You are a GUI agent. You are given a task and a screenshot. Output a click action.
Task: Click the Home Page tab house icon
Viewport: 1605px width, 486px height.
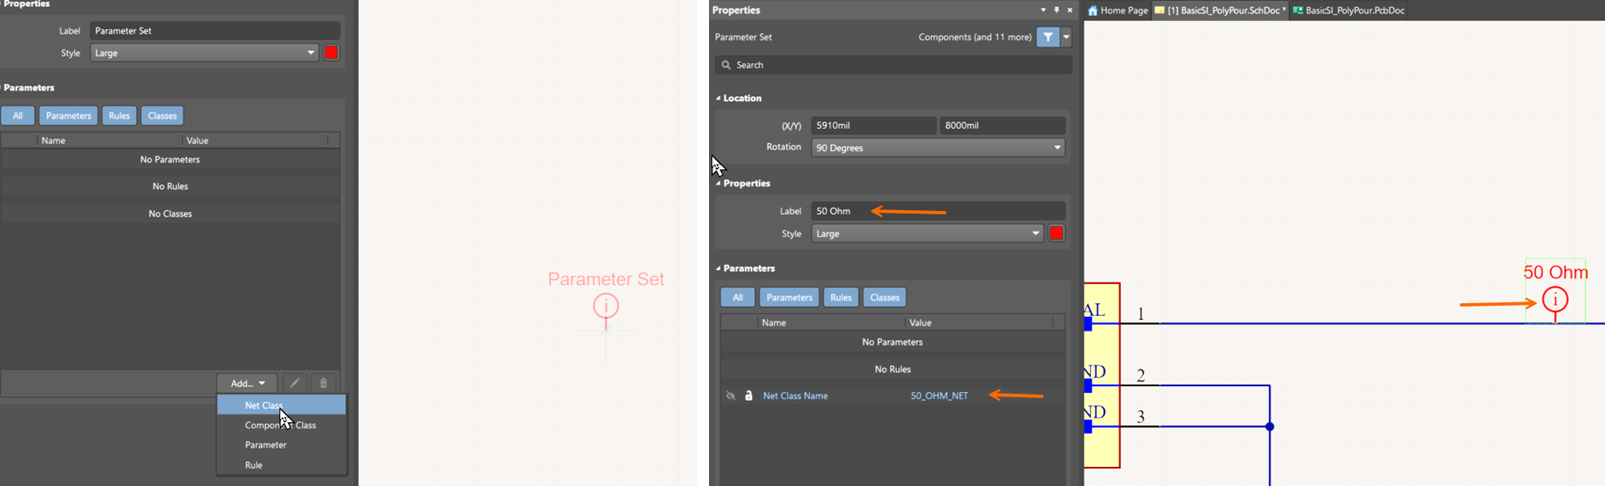point(1093,10)
